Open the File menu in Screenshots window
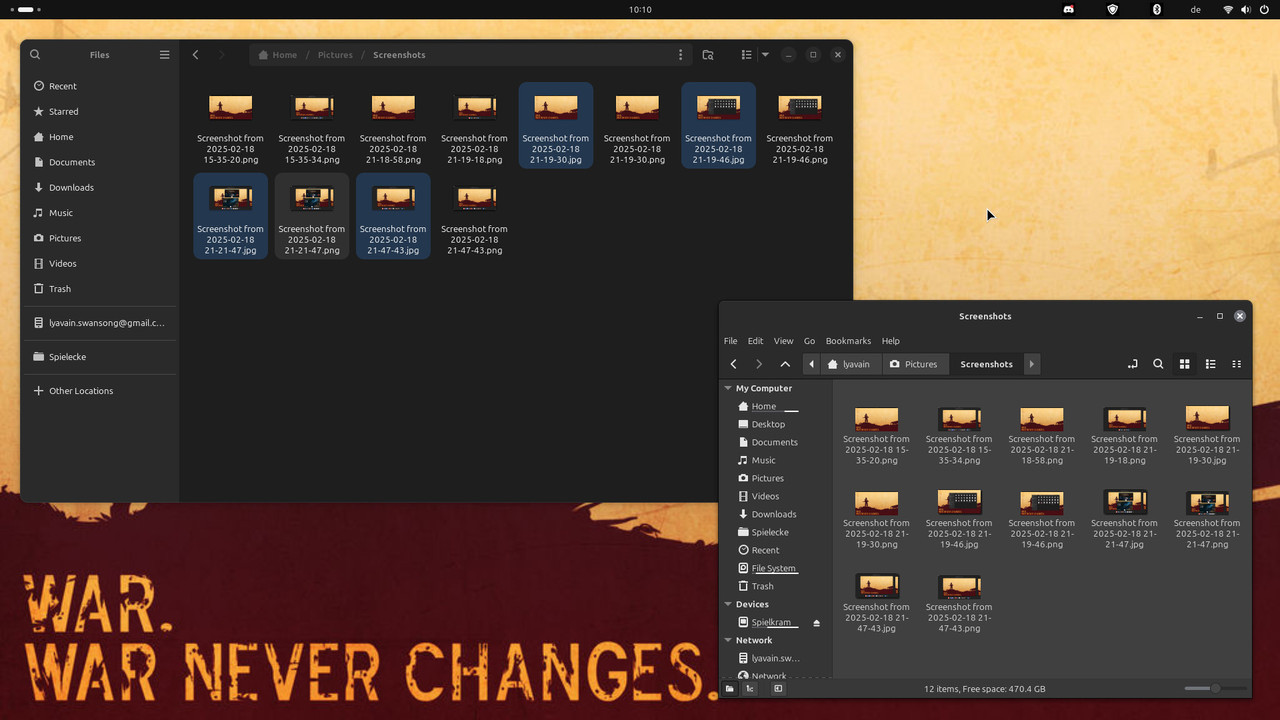This screenshot has width=1280, height=720. (730, 341)
